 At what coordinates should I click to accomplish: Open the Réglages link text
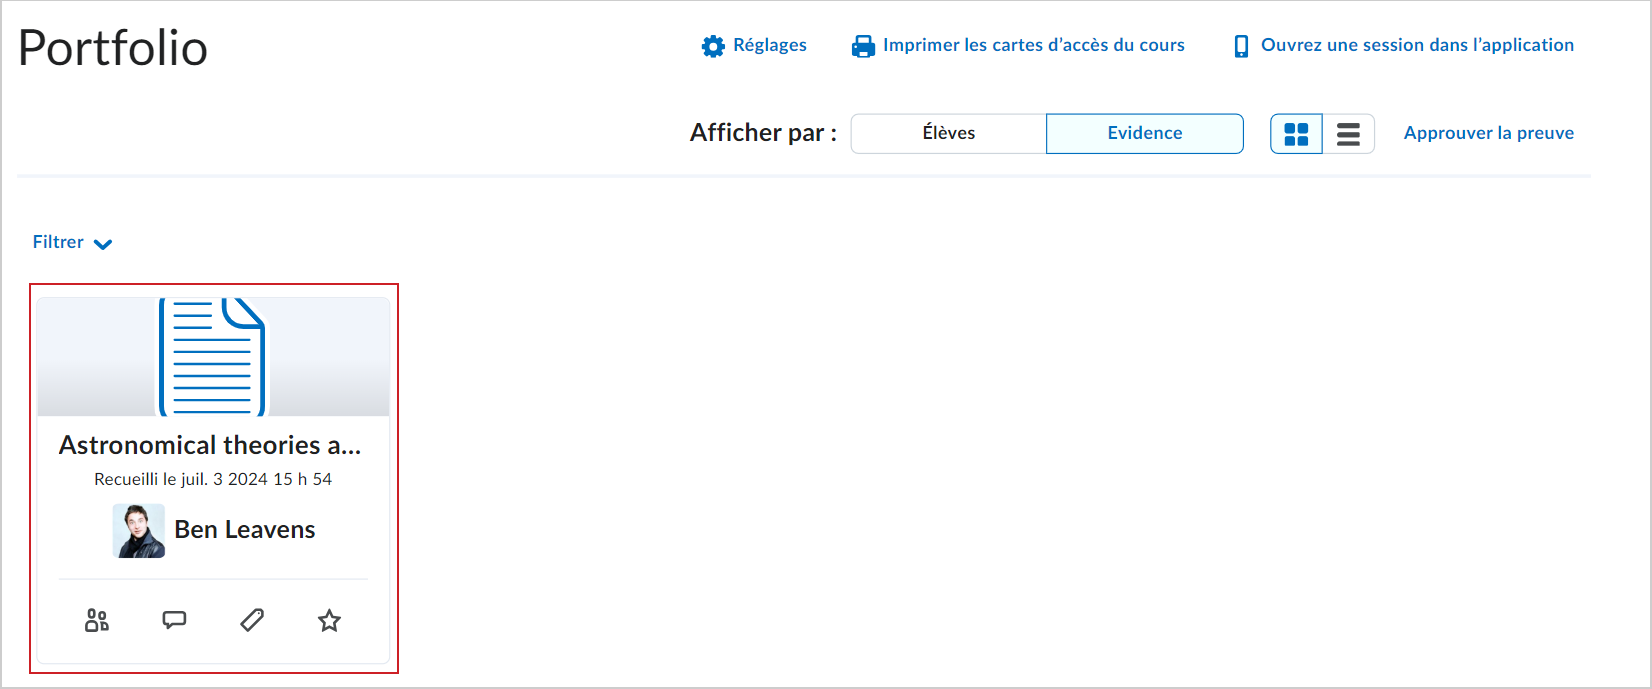(x=770, y=45)
